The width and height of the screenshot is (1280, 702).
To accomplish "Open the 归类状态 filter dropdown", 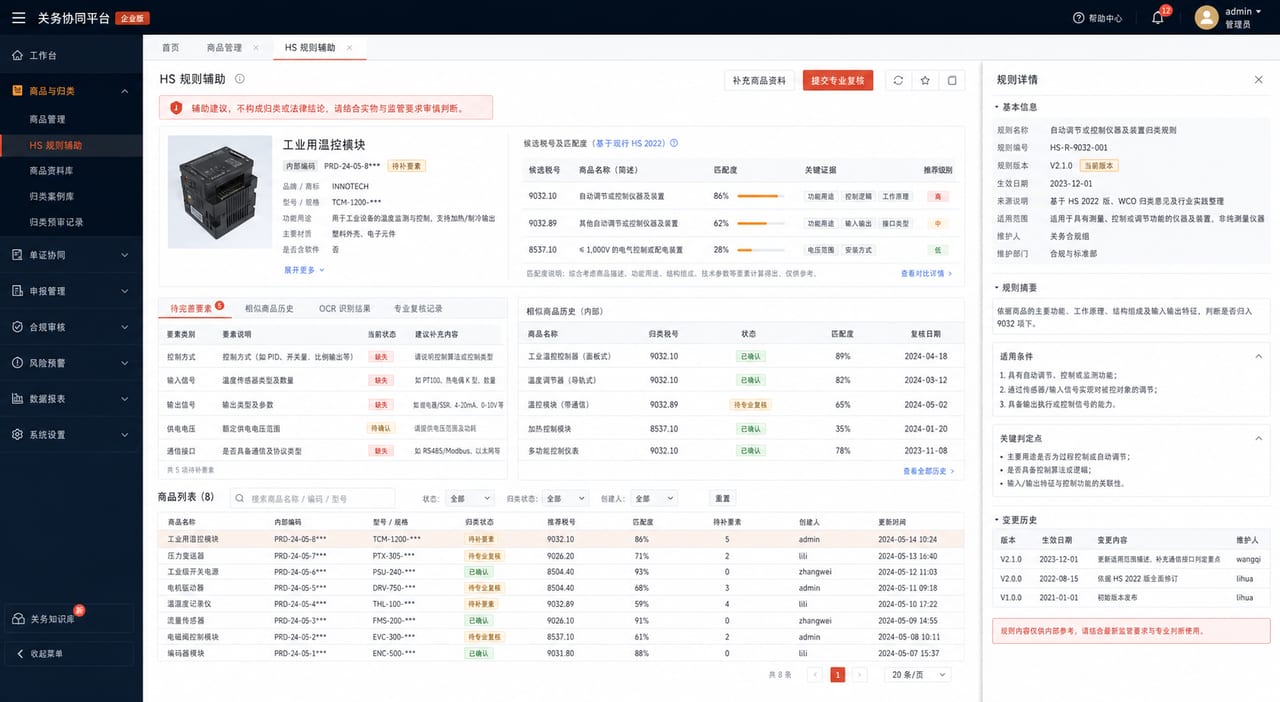I will point(566,498).
